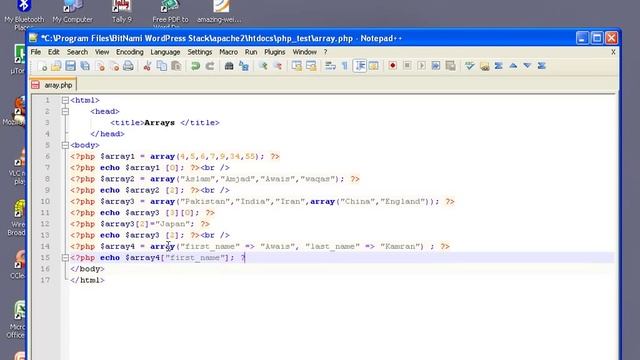
Task: Open user defined language dialog icon
Action: pos(373,66)
